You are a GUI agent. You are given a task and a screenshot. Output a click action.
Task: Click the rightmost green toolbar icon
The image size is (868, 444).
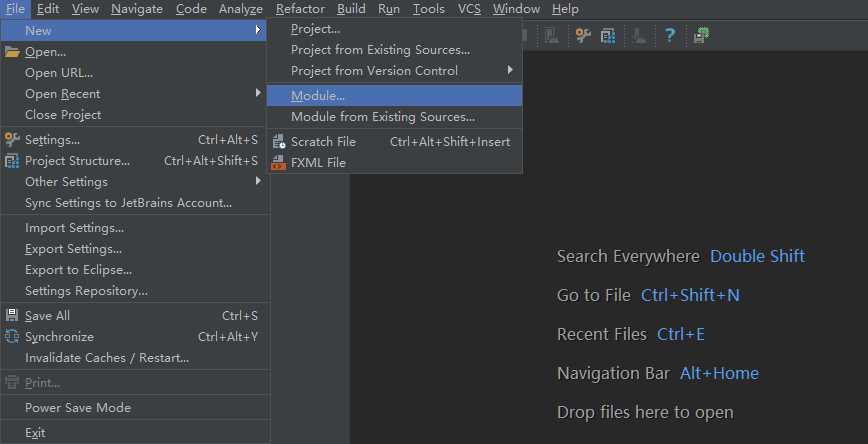click(701, 36)
